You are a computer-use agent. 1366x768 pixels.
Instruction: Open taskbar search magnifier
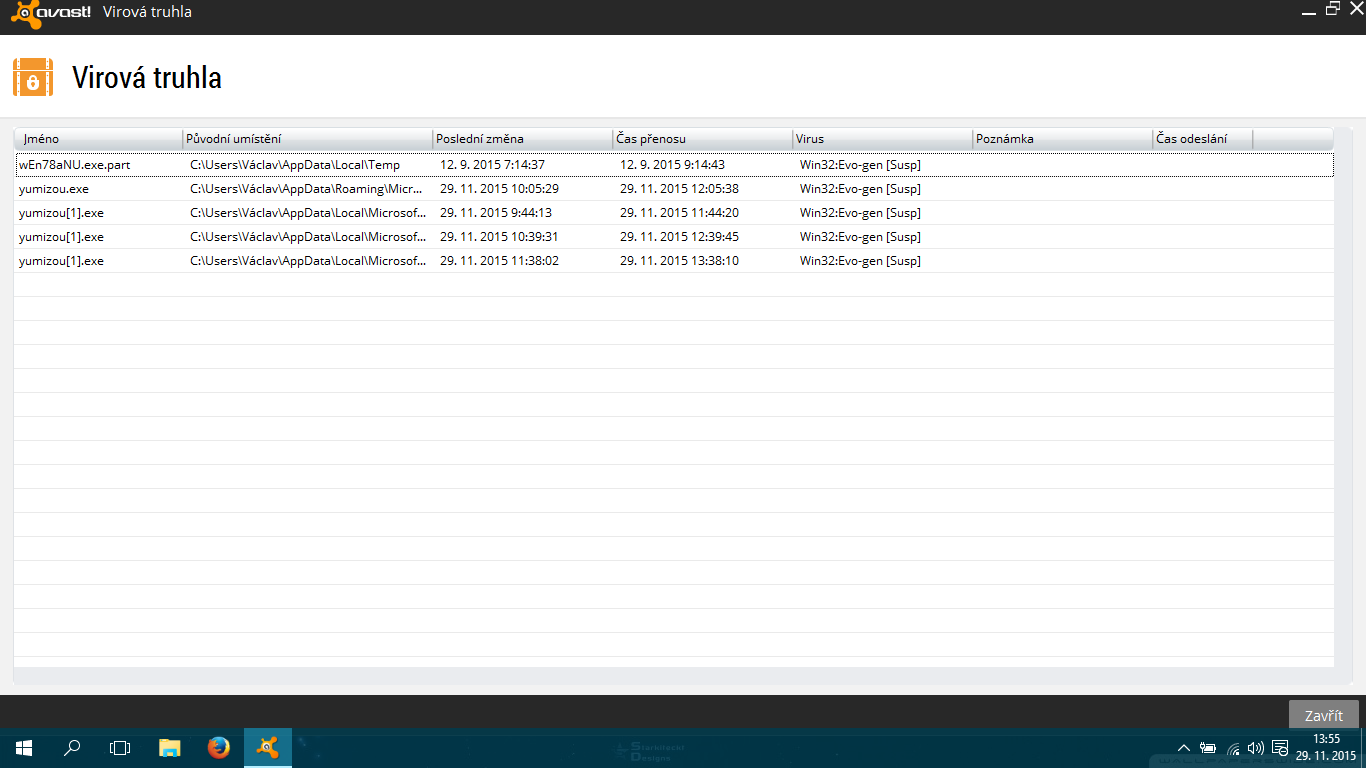coord(72,748)
